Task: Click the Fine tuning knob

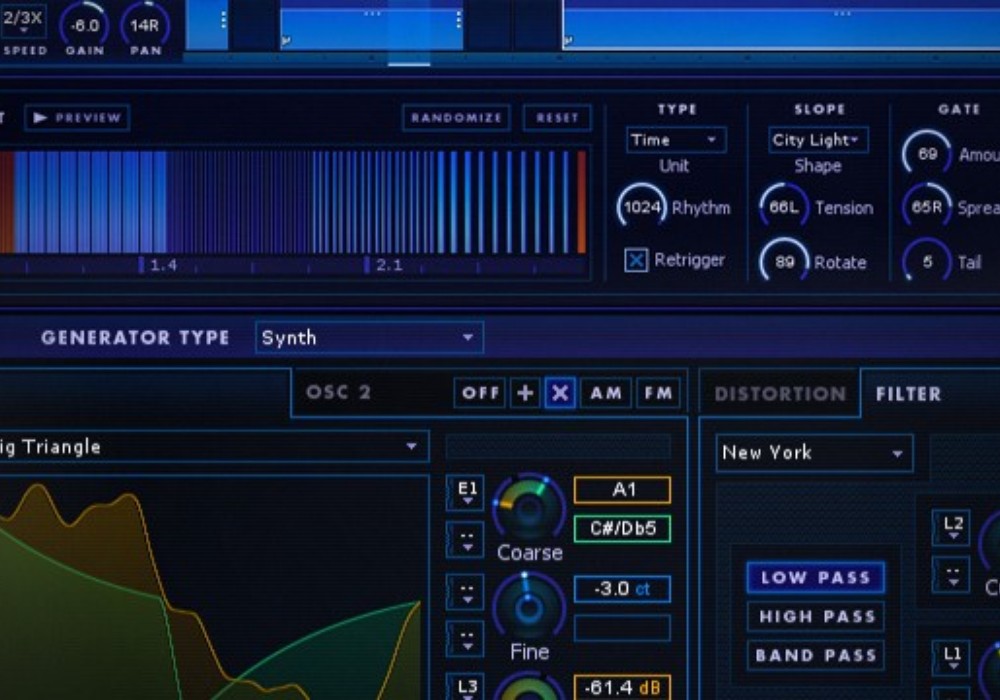Action: point(529,607)
